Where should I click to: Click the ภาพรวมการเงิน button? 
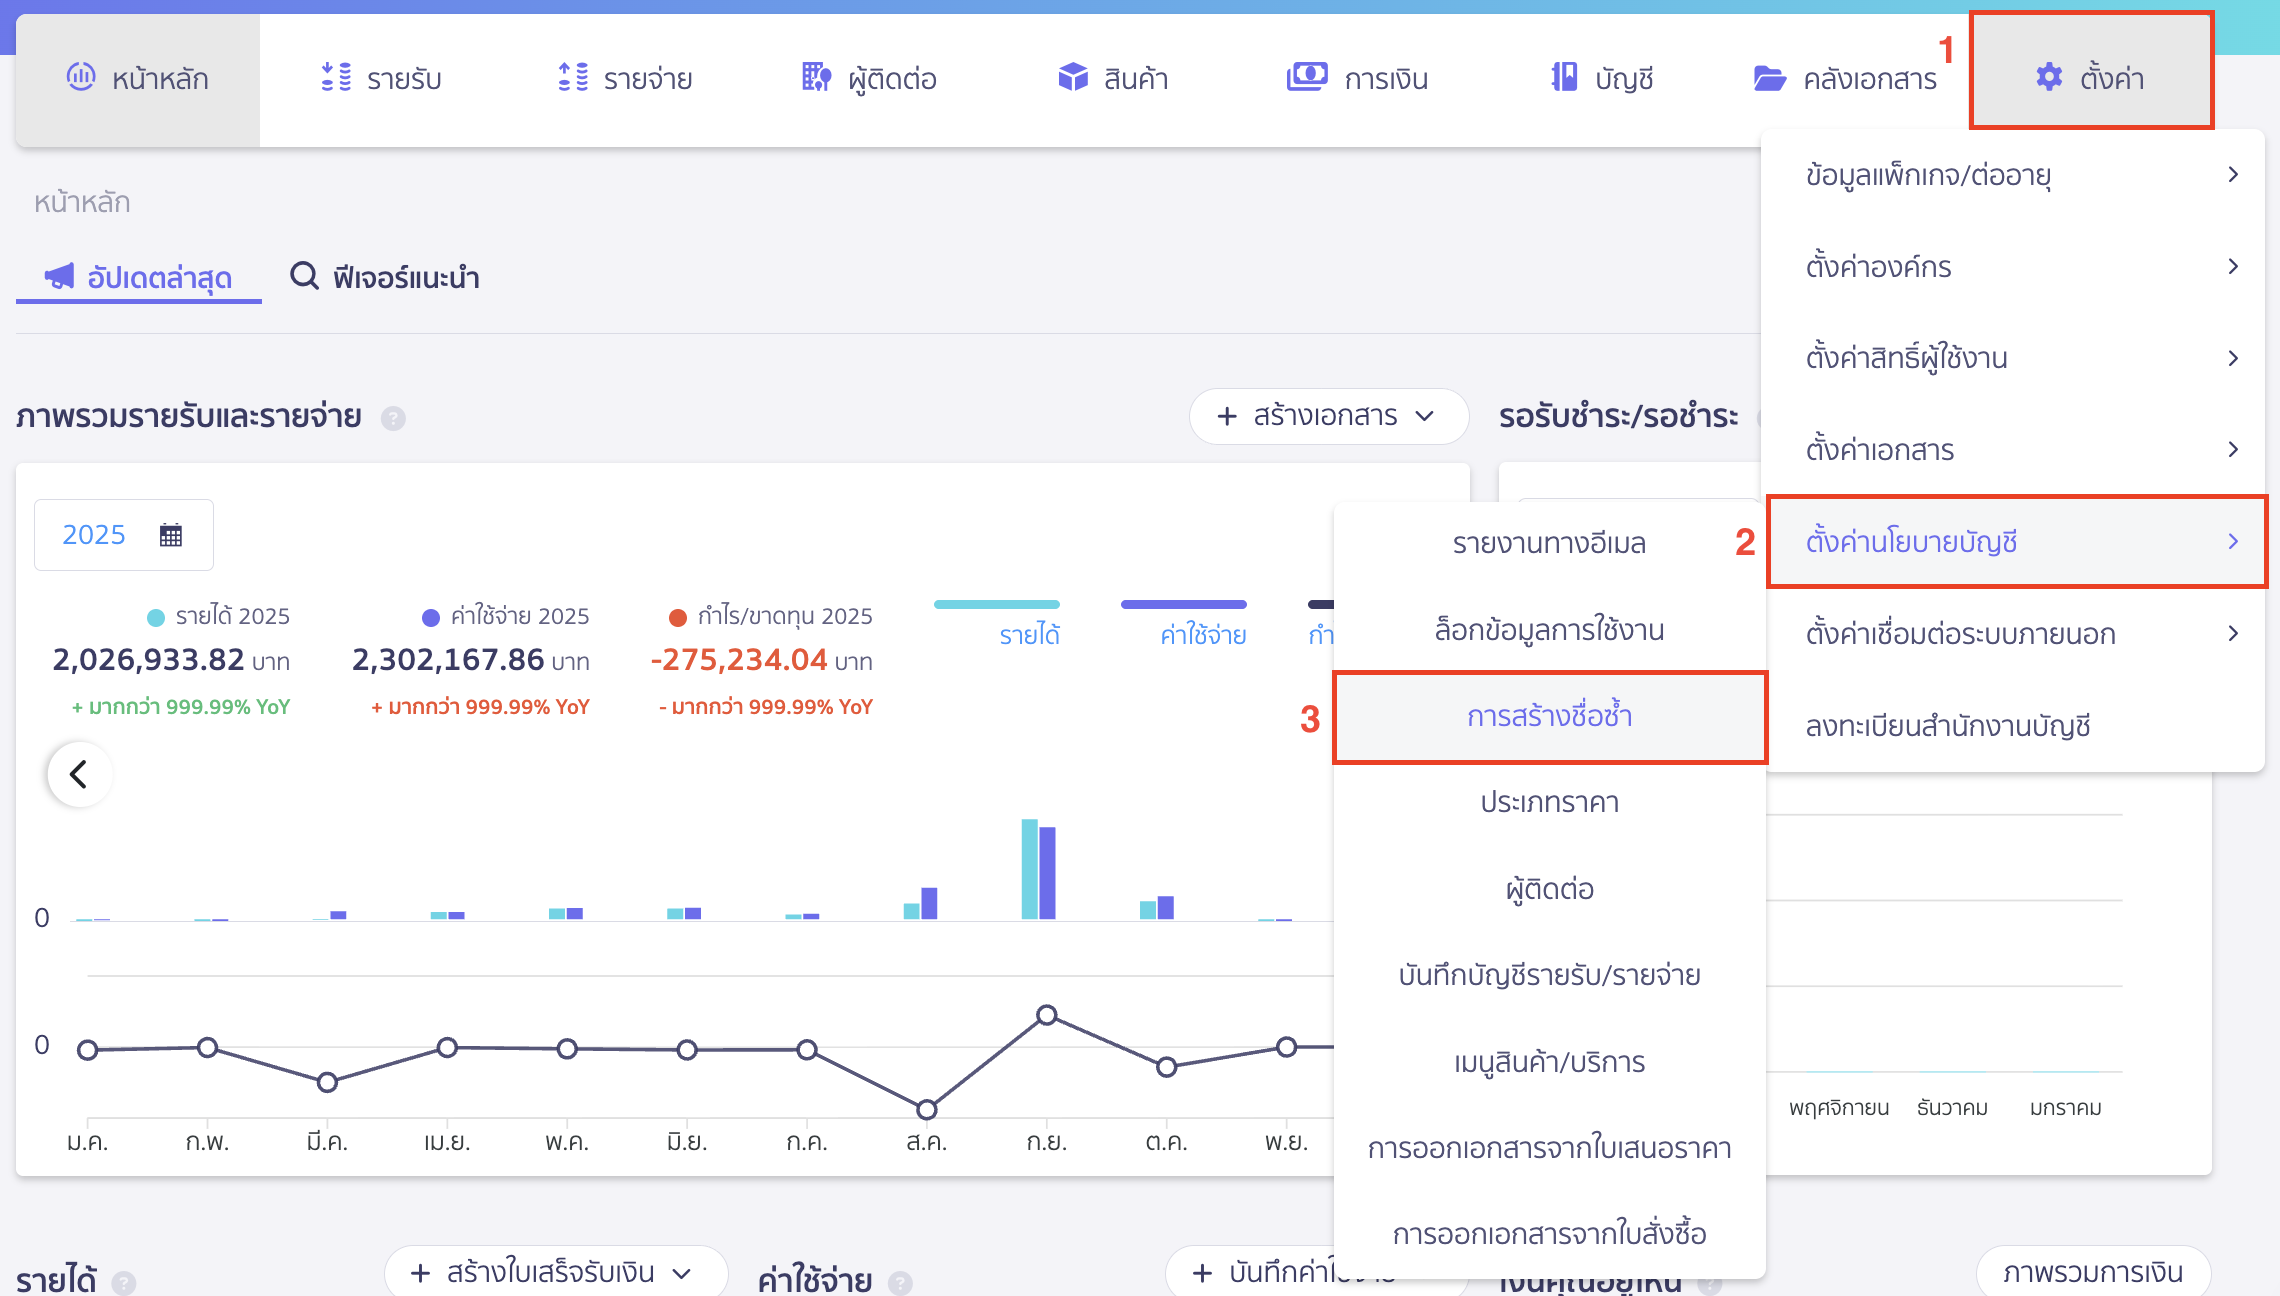(x=2095, y=1272)
